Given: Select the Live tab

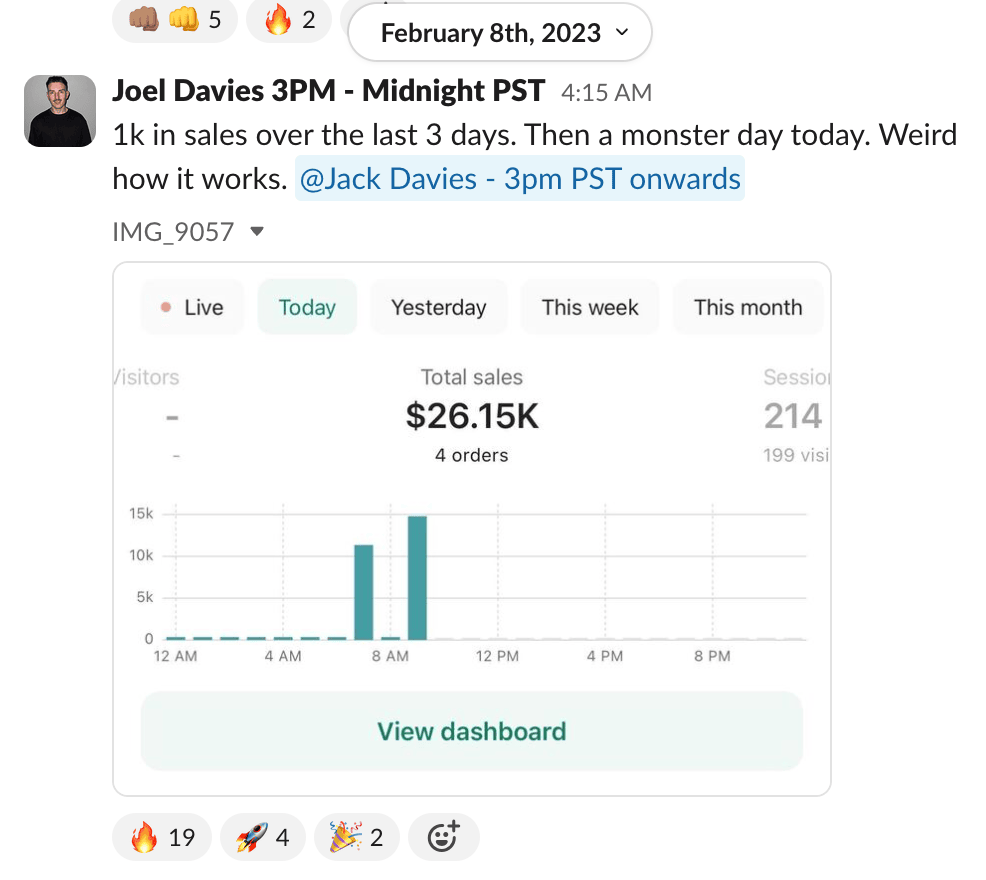Looking at the screenshot, I should [193, 307].
